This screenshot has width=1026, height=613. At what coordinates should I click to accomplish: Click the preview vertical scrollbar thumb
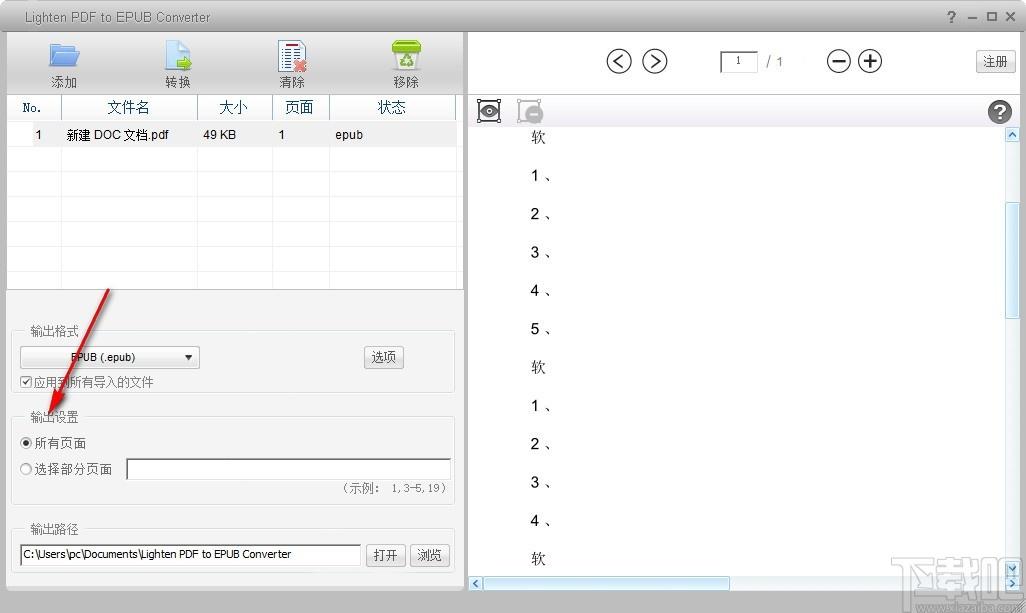(1012, 260)
